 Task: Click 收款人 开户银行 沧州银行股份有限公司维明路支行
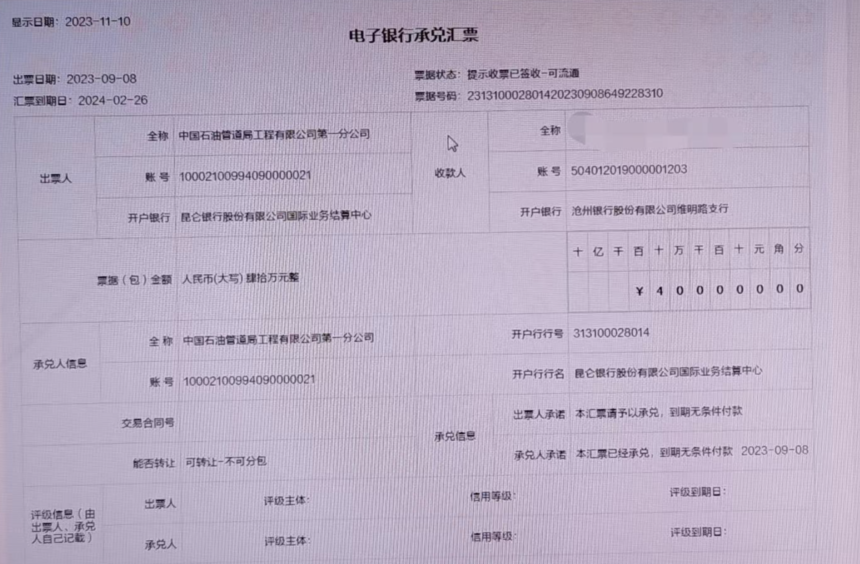[x=650, y=210]
